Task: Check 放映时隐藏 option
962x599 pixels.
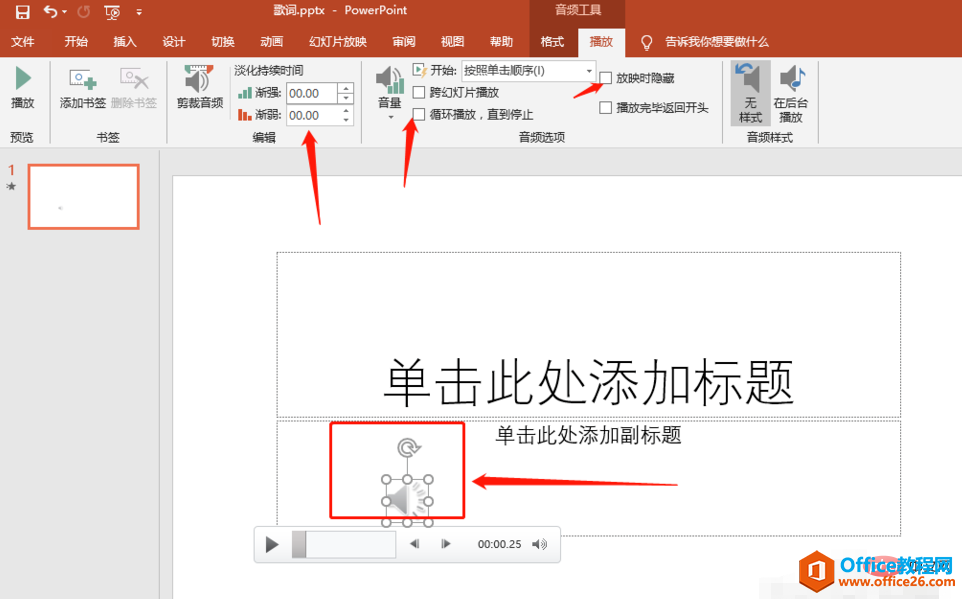Action: click(606, 78)
